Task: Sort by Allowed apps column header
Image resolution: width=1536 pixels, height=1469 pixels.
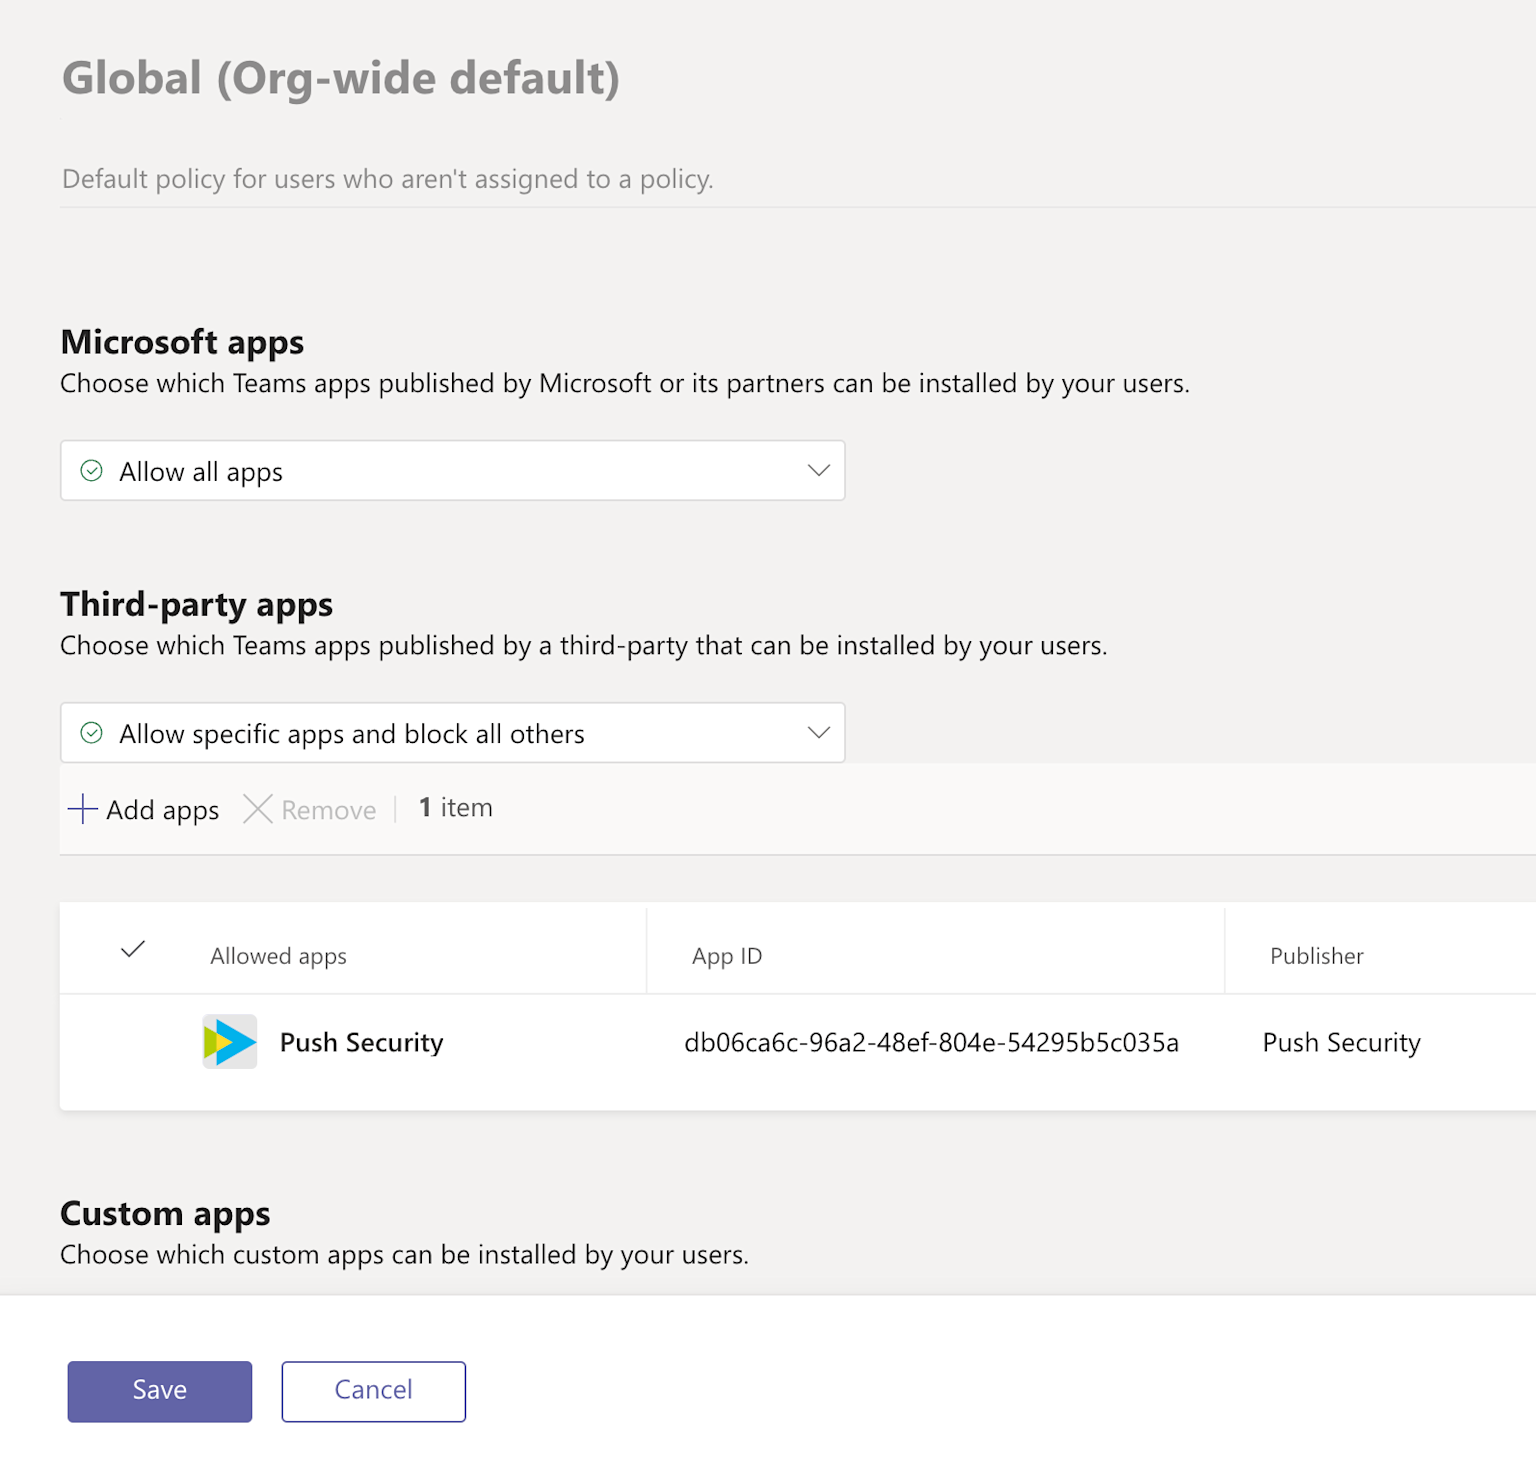Action: [x=278, y=957]
